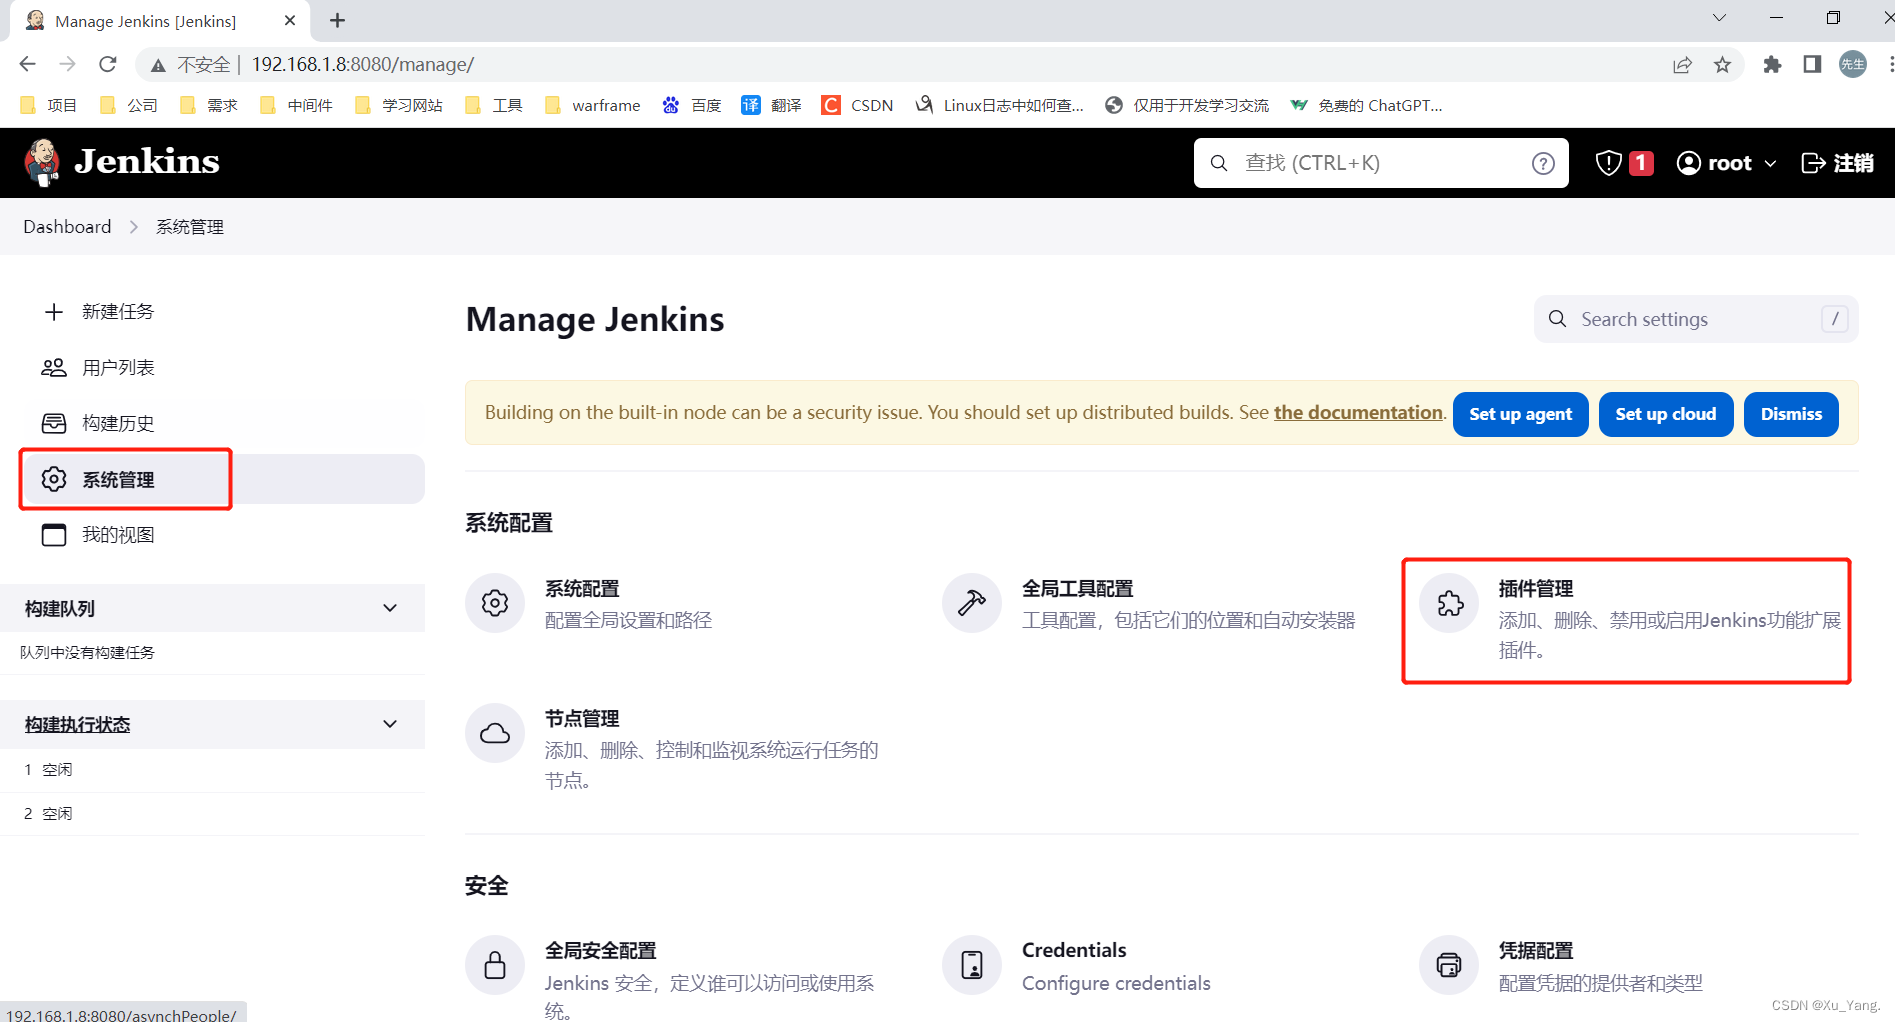Click the 全局工具配置 hammer icon
Viewport: 1895px width, 1022px height.
click(x=972, y=603)
